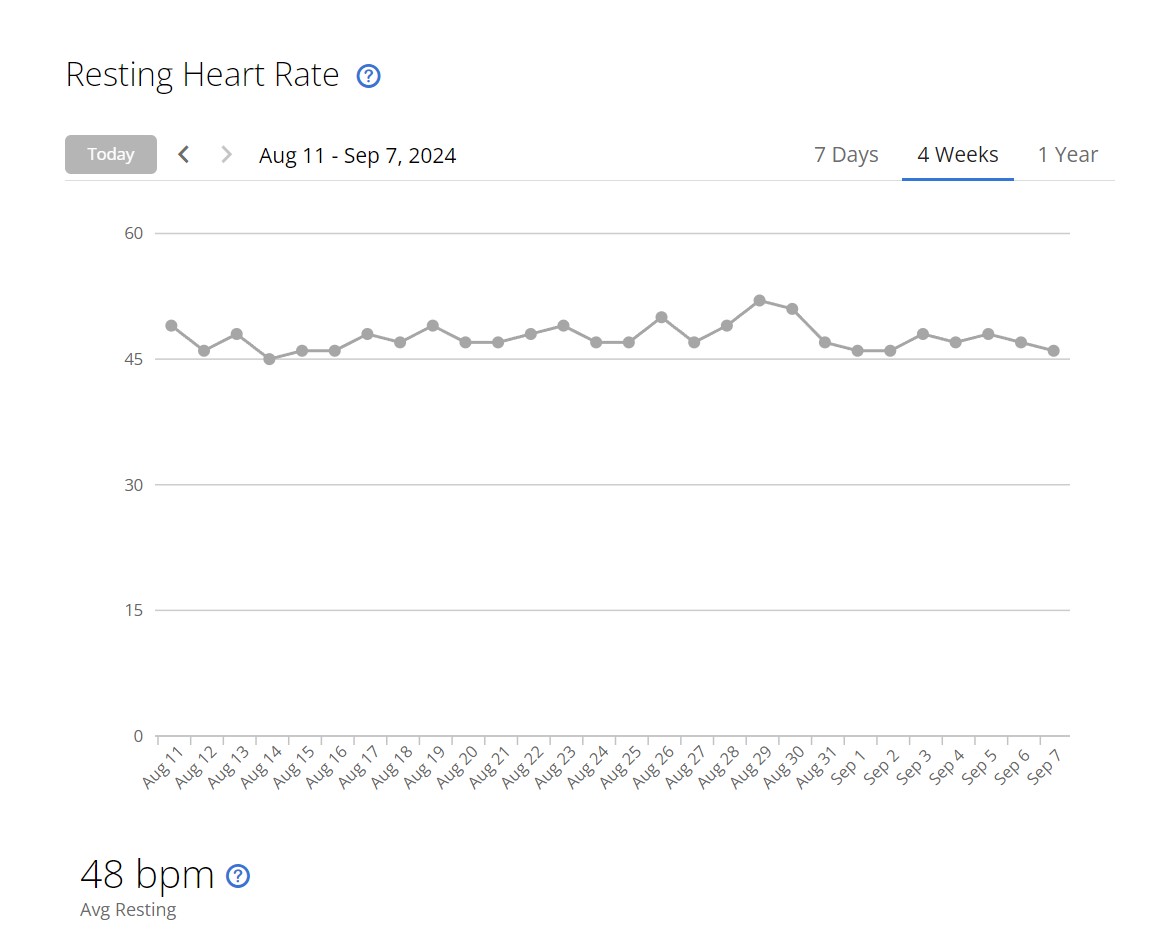
Task: Select the Aug 28 data point
Action: 727,326
